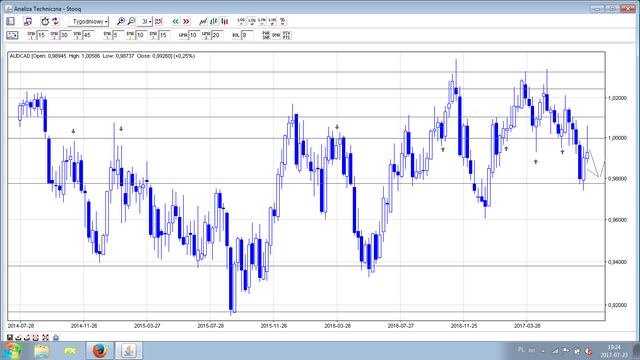The height and width of the screenshot is (360, 640).
Task: Open File Explorer from taskbar
Action: (42, 351)
